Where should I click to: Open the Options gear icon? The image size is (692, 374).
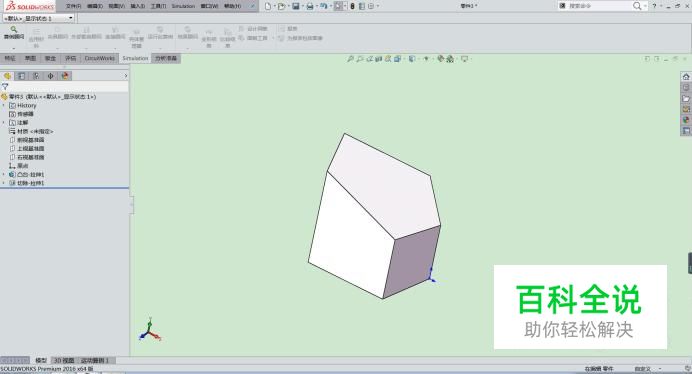pyautogui.click(x=371, y=6)
